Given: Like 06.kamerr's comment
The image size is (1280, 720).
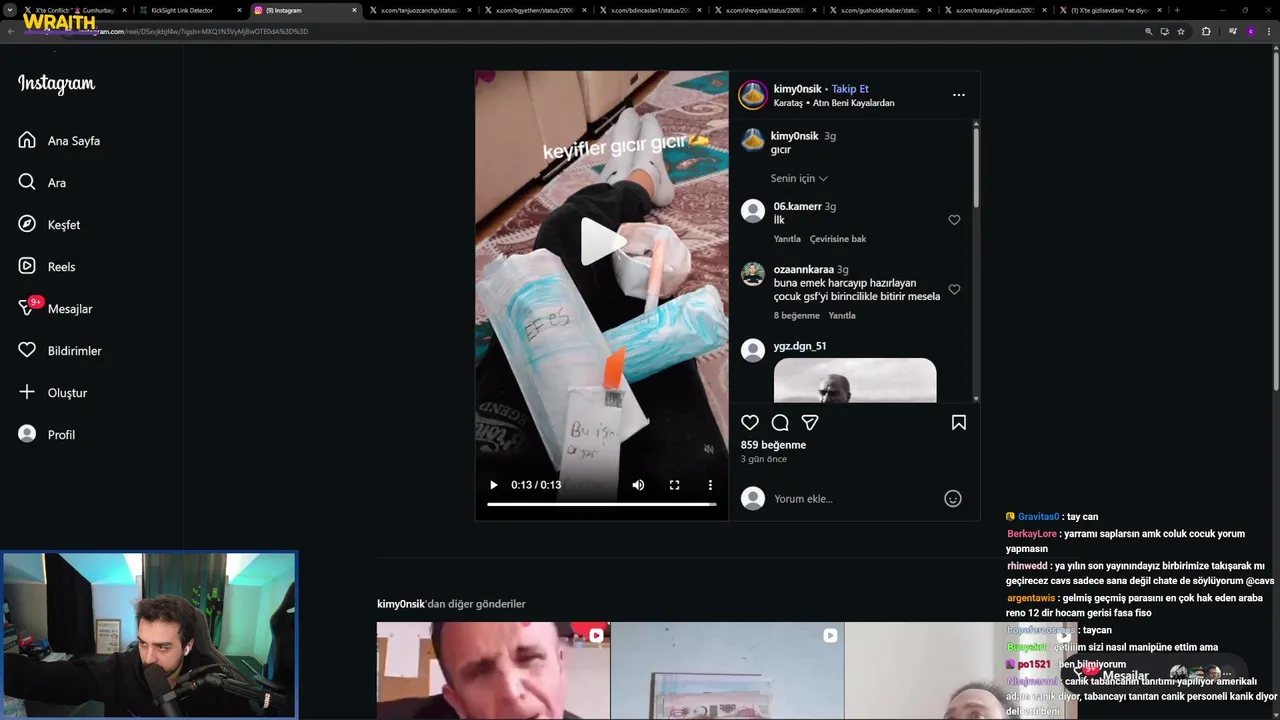Looking at the screenshot, I should coord(954,220).
